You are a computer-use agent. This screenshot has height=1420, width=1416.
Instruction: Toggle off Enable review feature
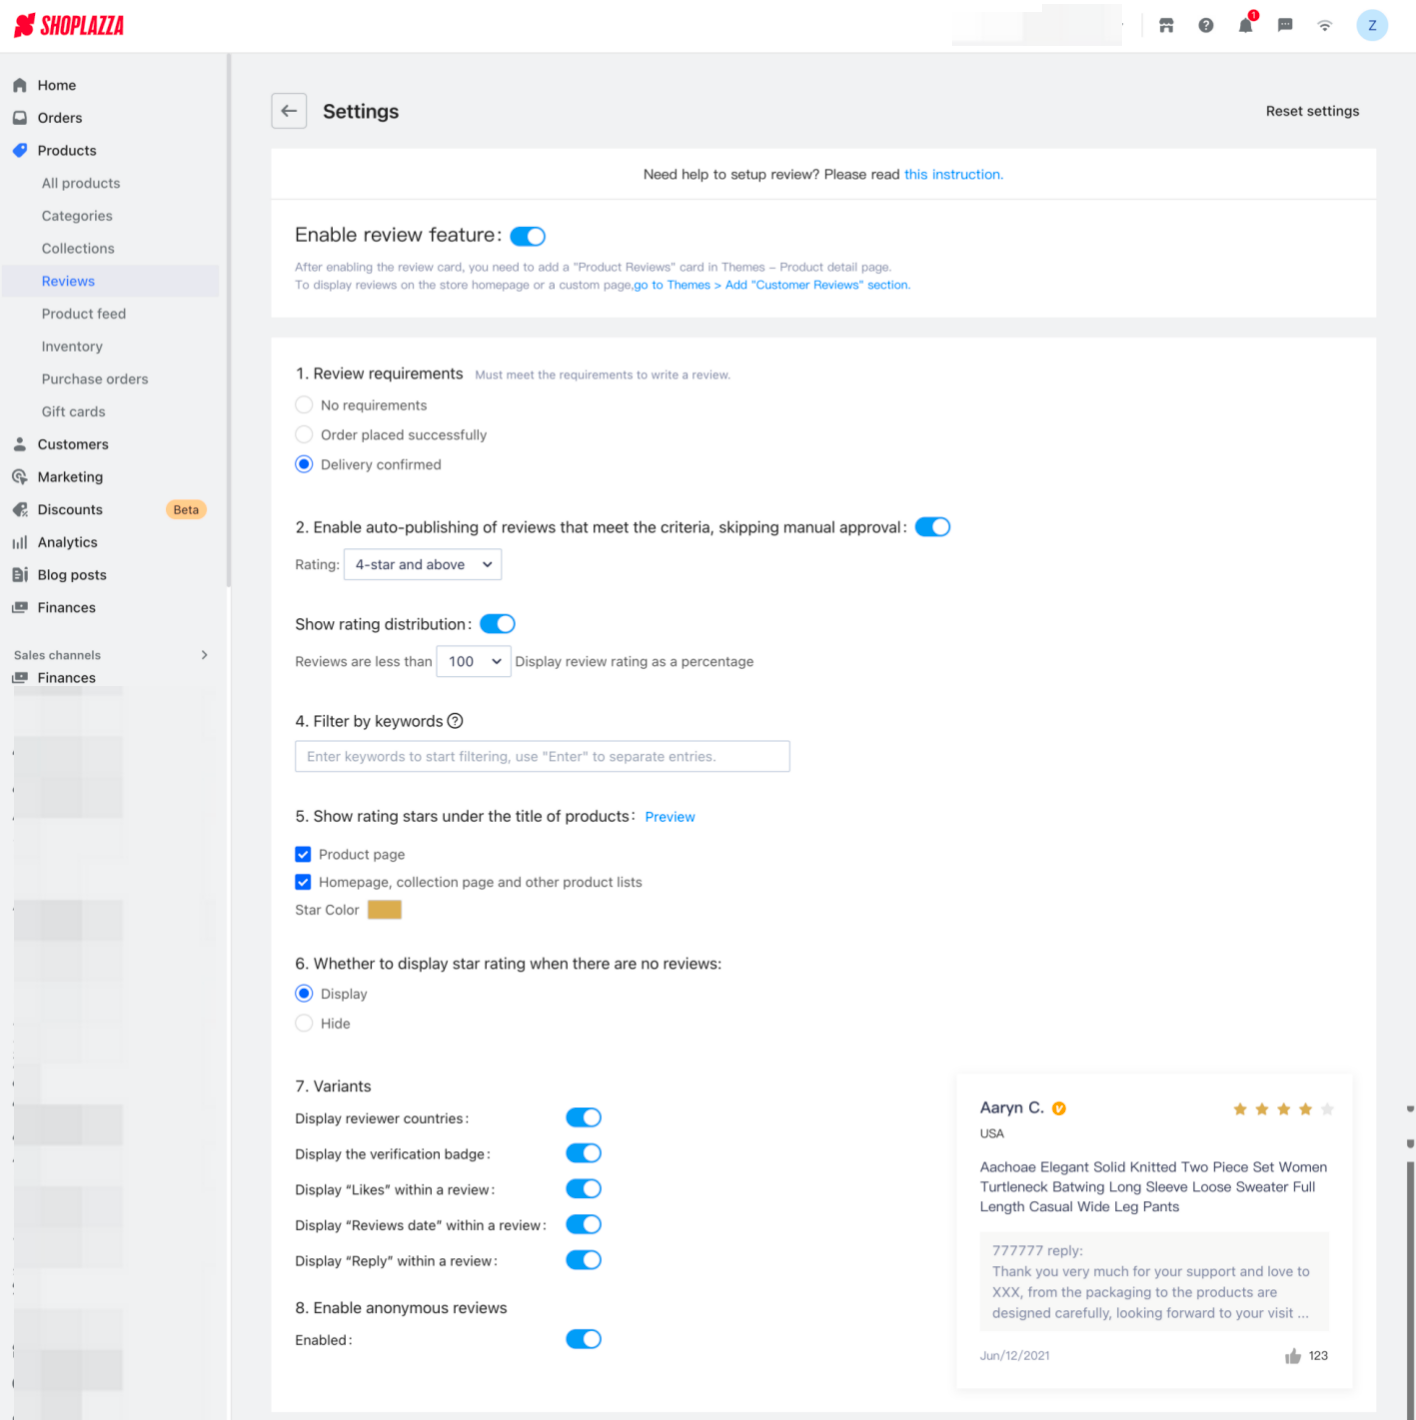[x=528, y=236]
